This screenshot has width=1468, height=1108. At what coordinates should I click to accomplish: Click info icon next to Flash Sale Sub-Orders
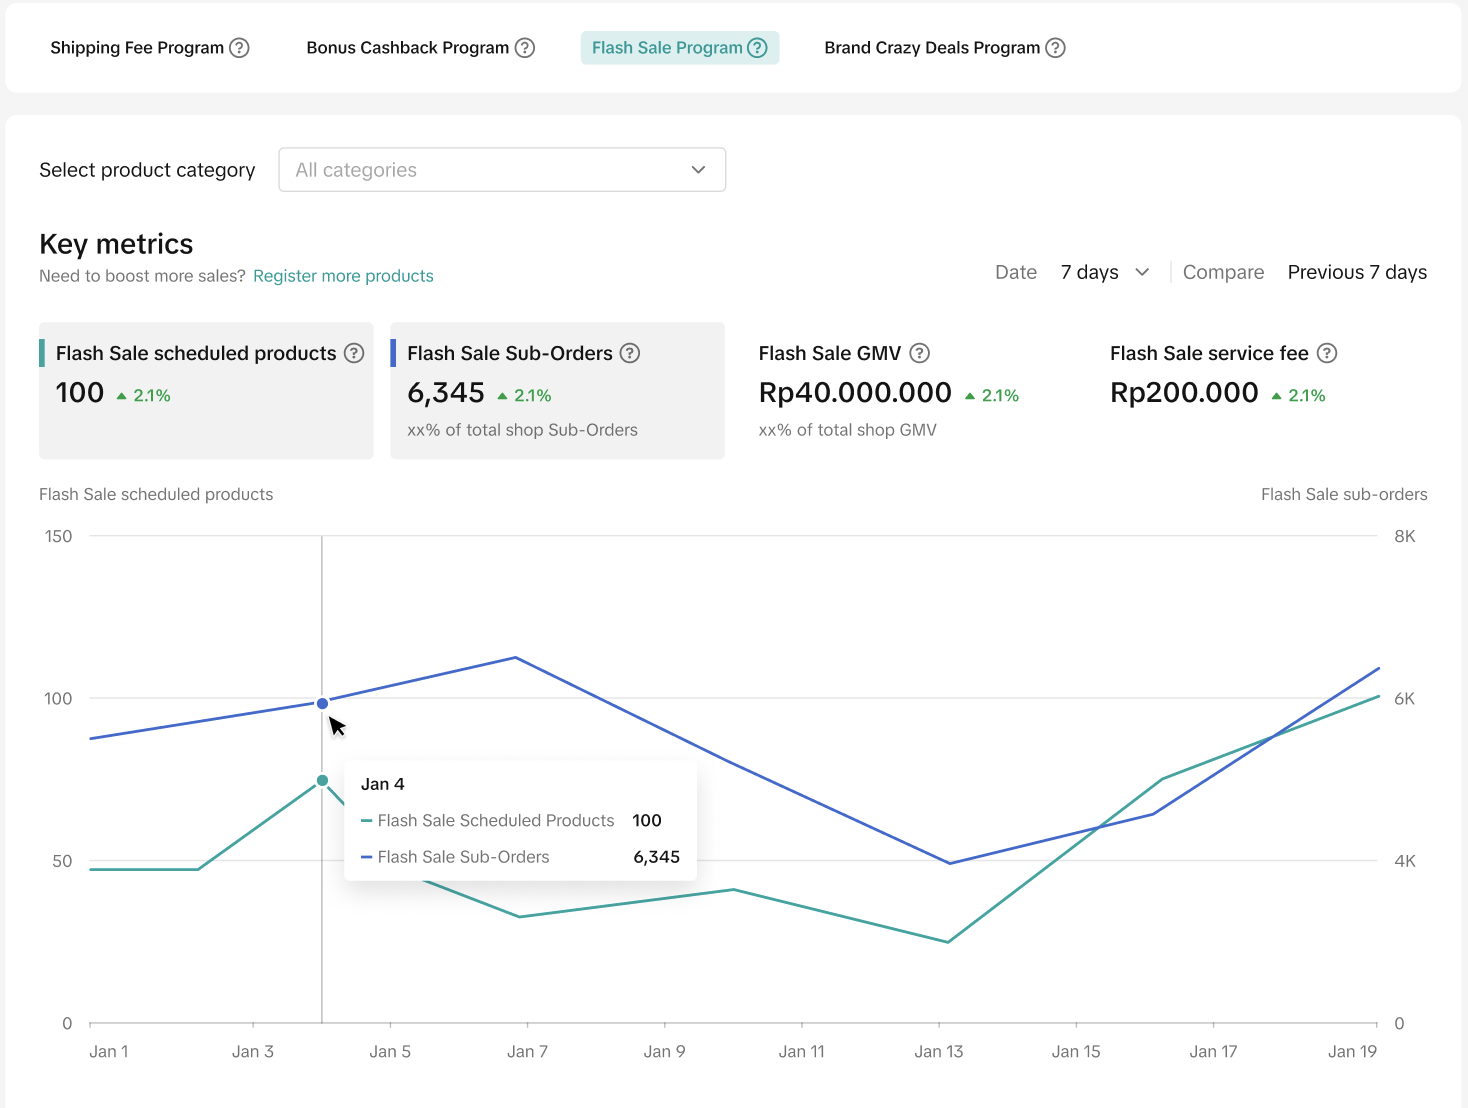[630, 353]
